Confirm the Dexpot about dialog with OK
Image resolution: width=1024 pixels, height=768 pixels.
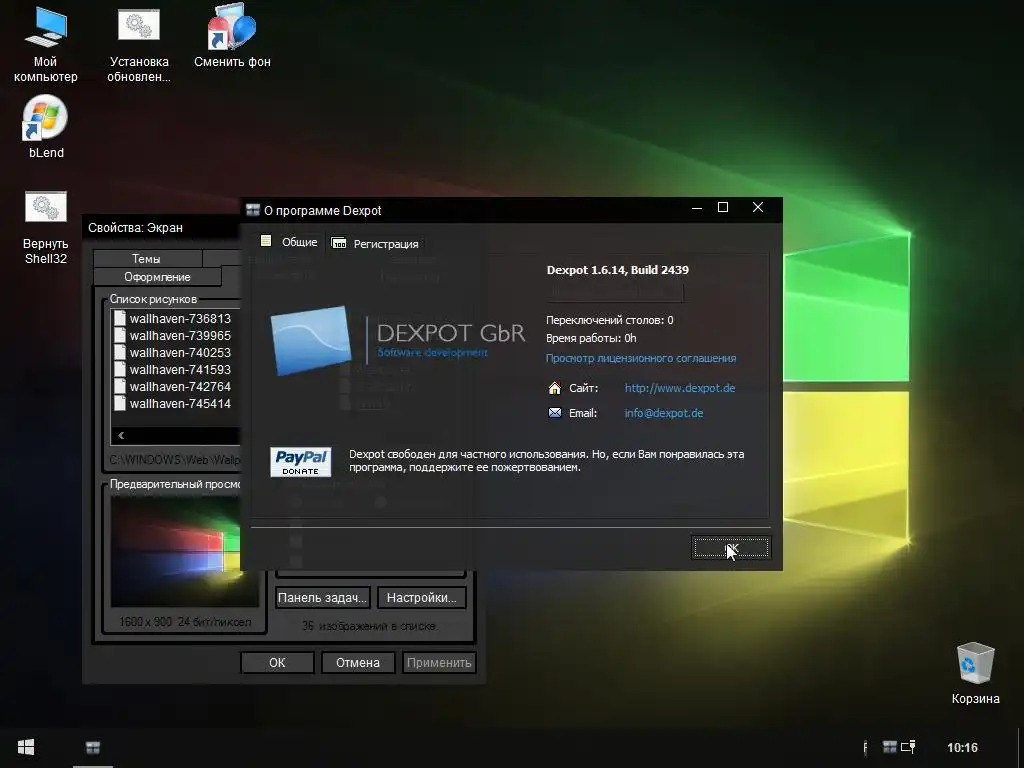[731, 548]
